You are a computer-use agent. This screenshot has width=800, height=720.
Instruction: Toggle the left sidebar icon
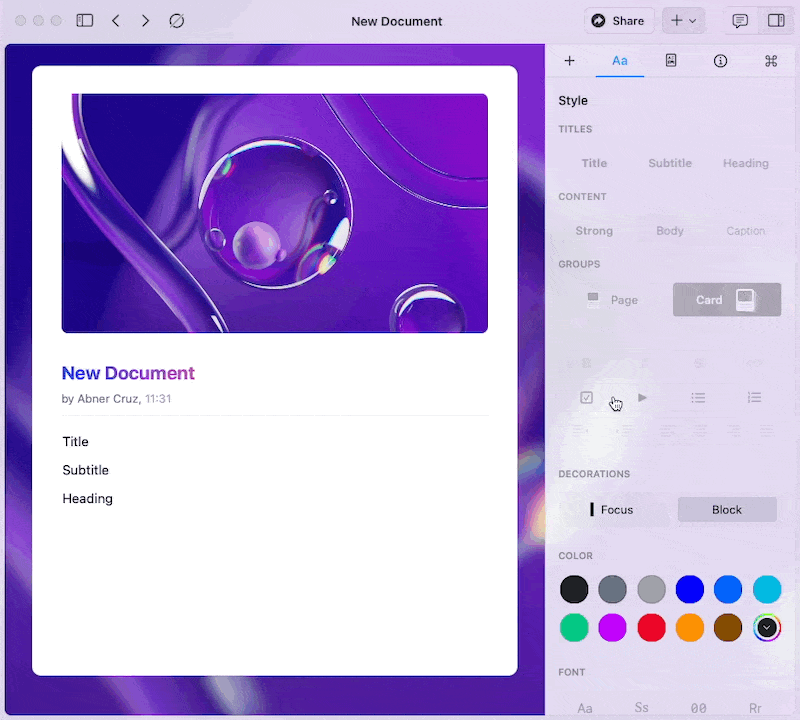point(85,21)
